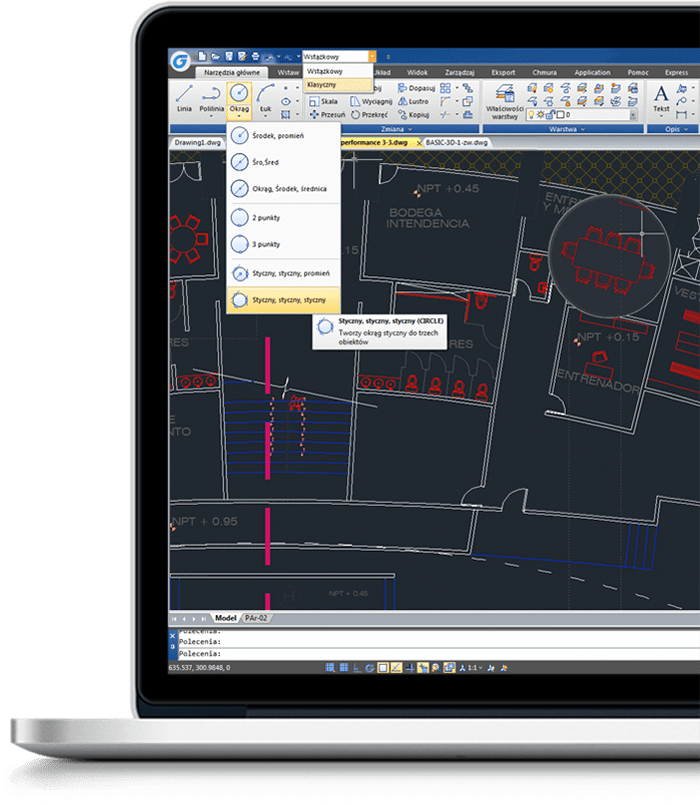Open the BASIC-3D-1-zw.dwg document tab

tap(456, 142)
